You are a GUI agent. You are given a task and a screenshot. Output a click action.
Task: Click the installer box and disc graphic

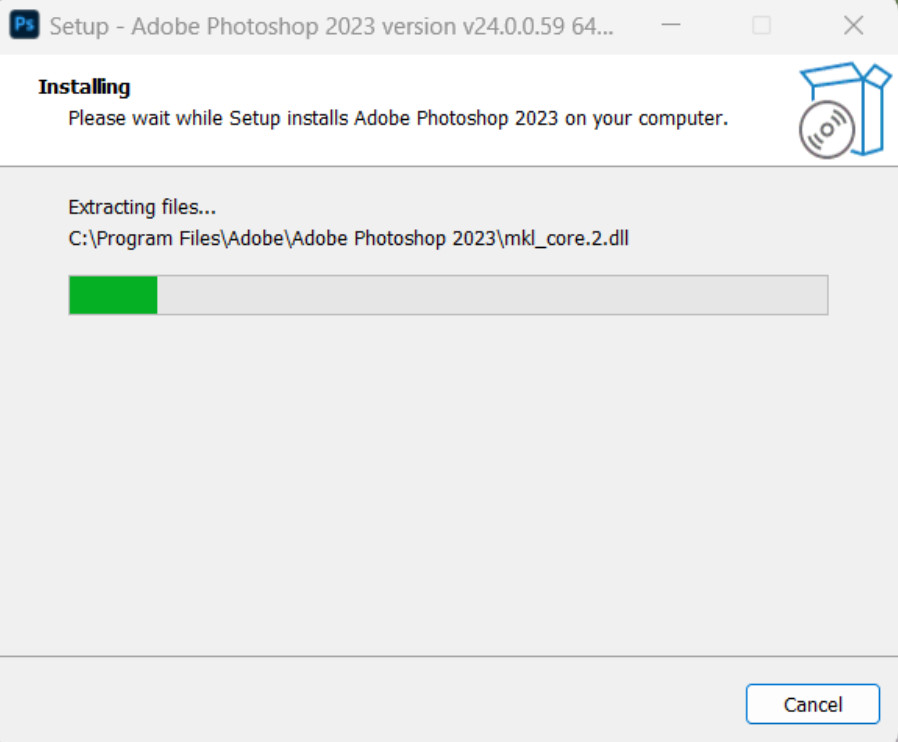[x=845, y=110]
